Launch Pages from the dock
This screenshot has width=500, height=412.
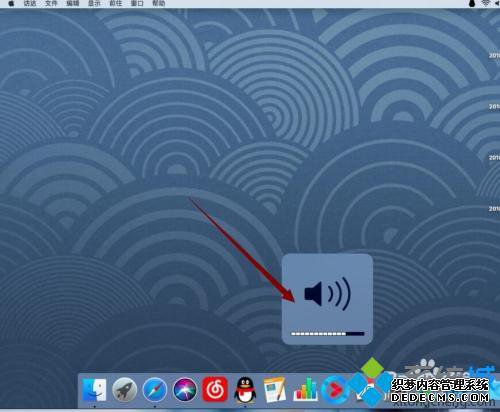[275, 390]
